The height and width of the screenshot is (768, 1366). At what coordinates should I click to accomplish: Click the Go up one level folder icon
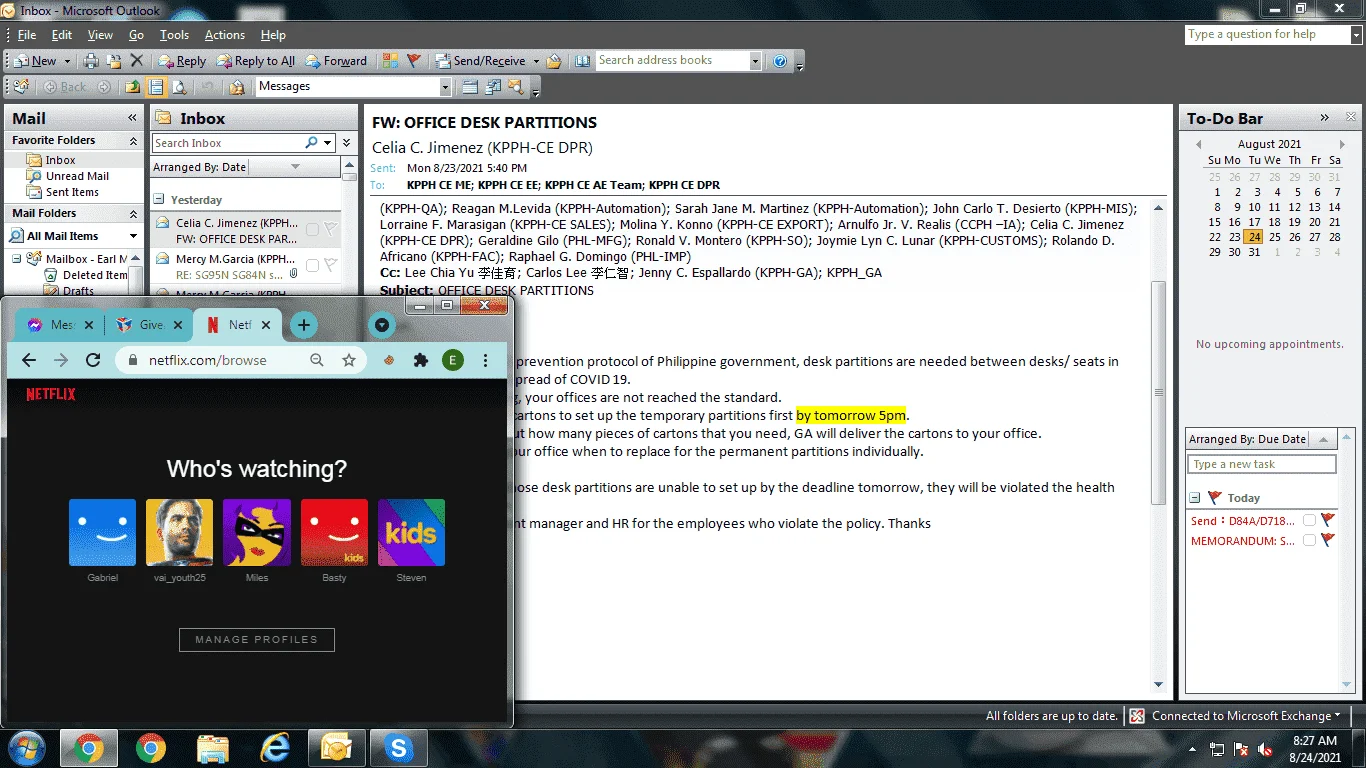pos(133,87)
